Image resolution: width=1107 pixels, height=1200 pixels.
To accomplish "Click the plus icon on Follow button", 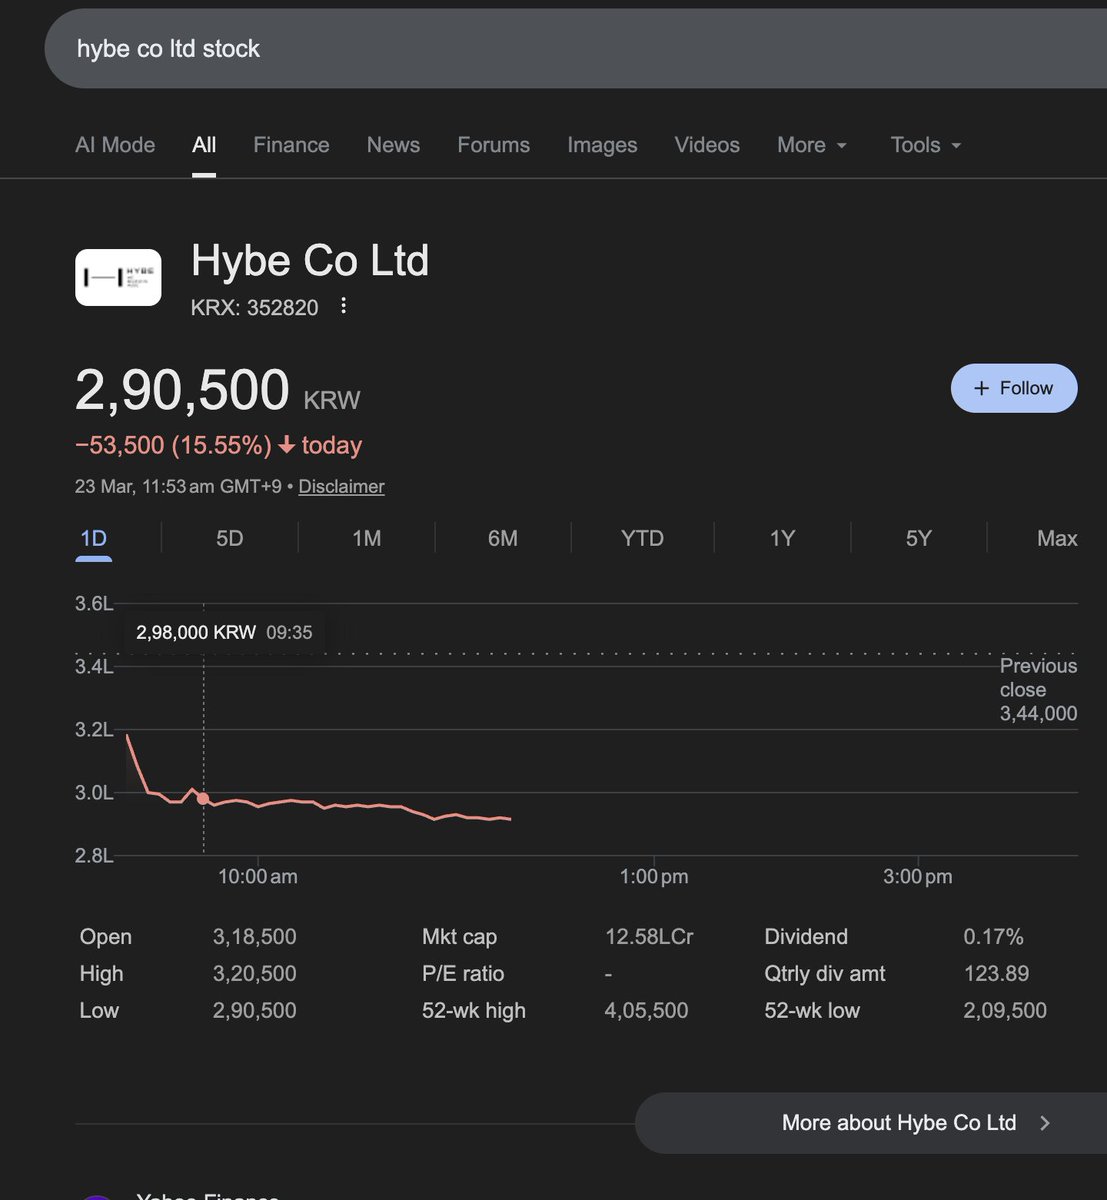I will [981, 388].
